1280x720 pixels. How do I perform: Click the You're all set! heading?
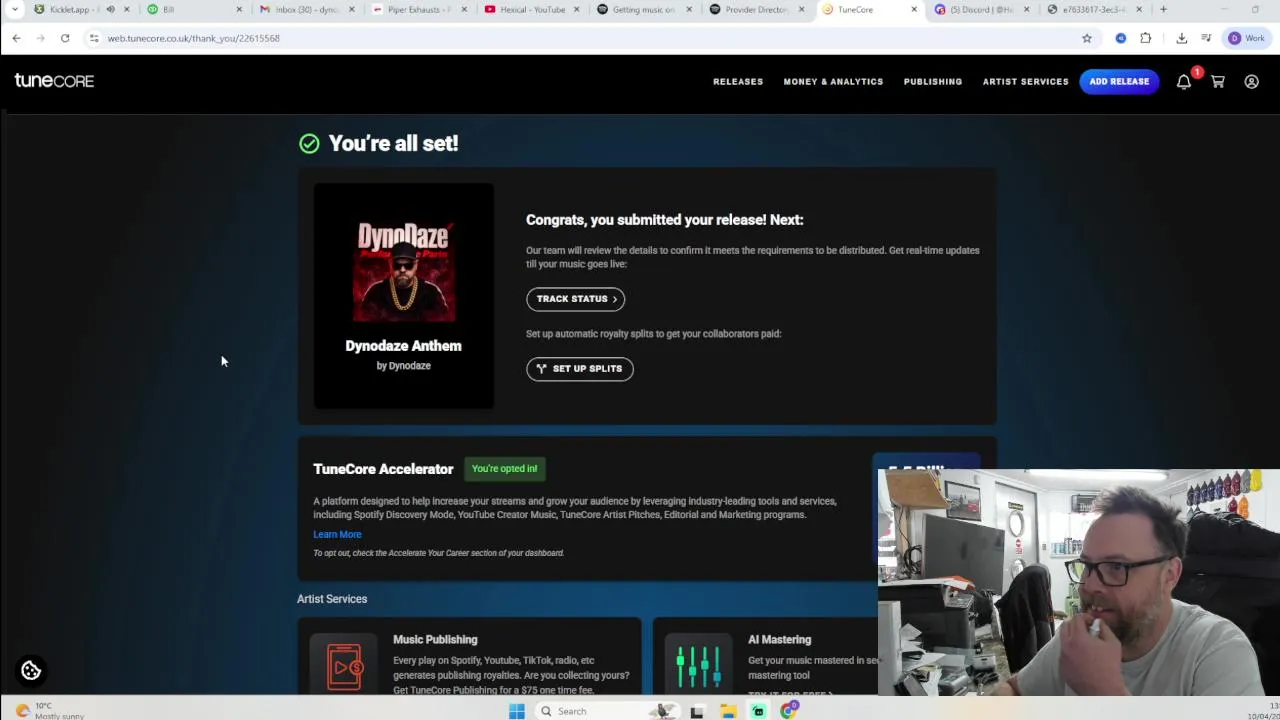click(x=393, y=144)
